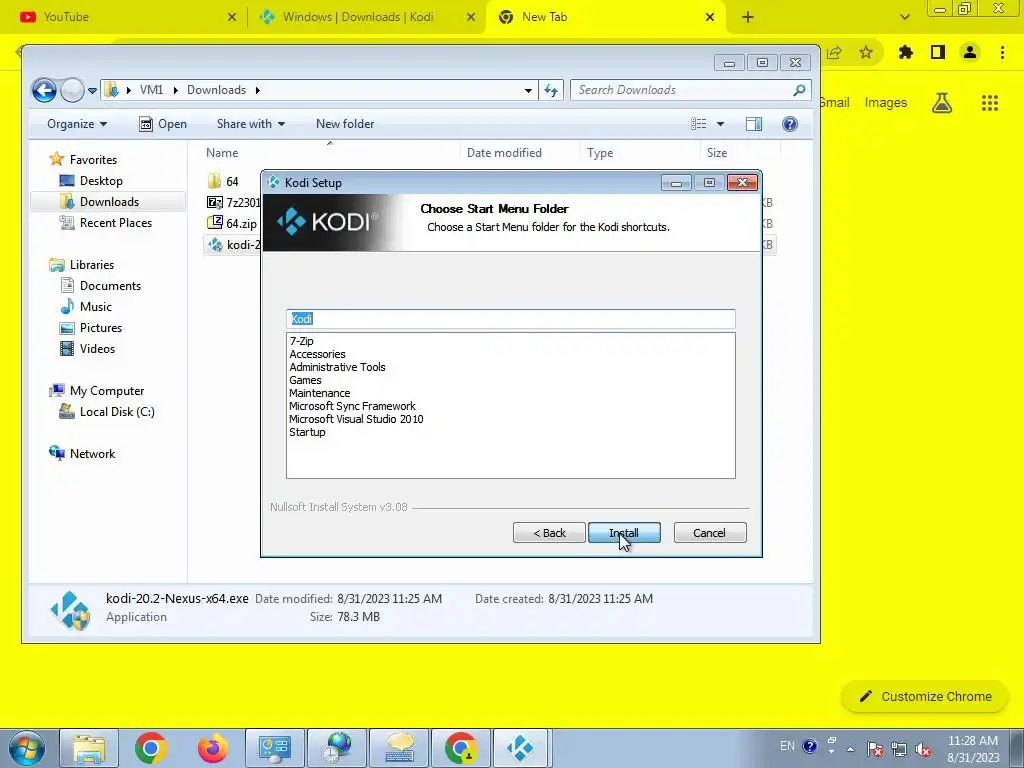
Task: Open the Search Labs flask icon
Action: click(x=942, y=103)
